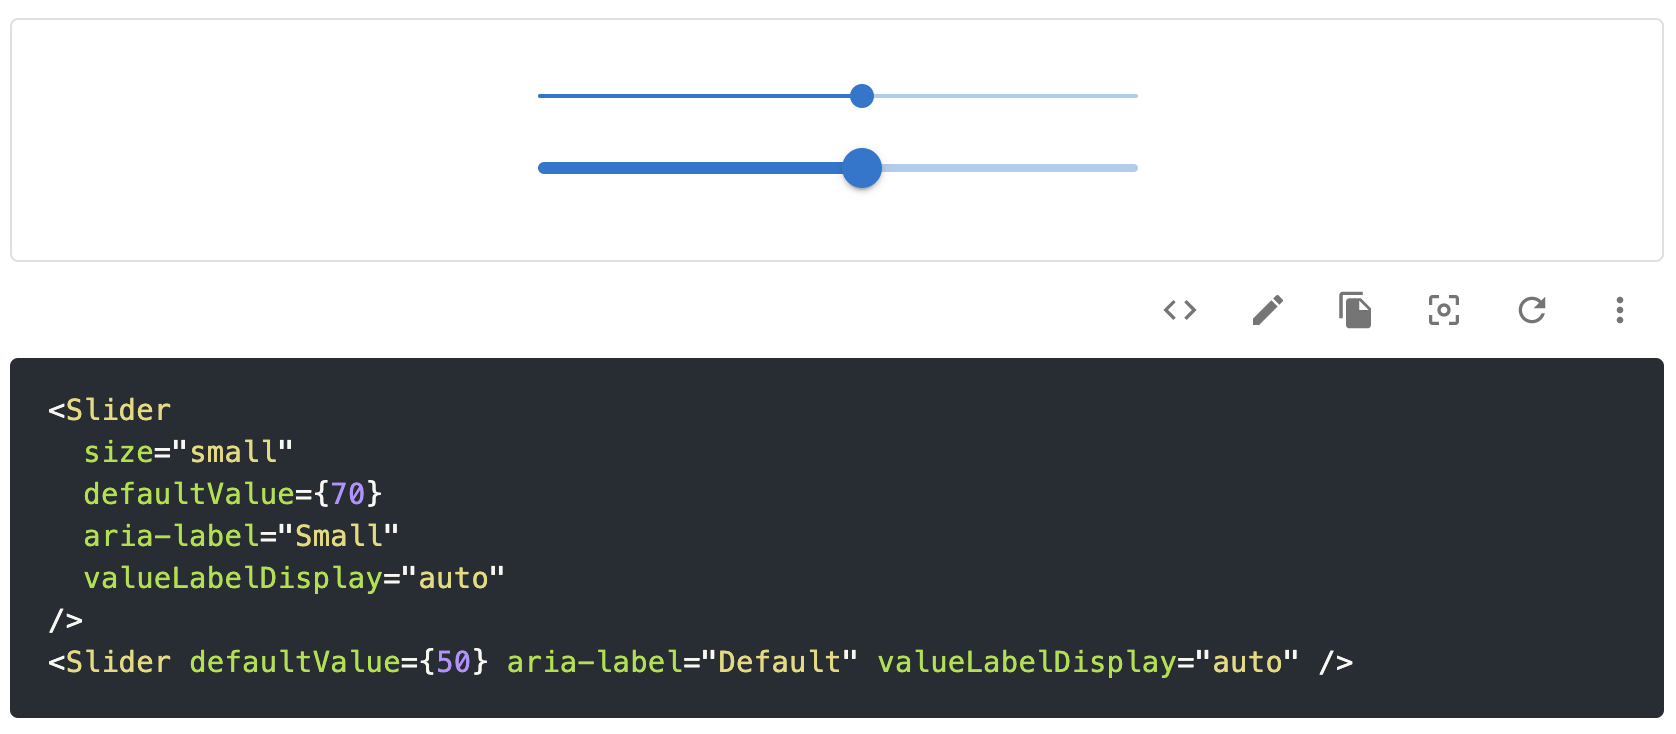This screenshot has height=734, width=1676.
Task: Click the default large slider's thumb
Action: click(861, 168)
